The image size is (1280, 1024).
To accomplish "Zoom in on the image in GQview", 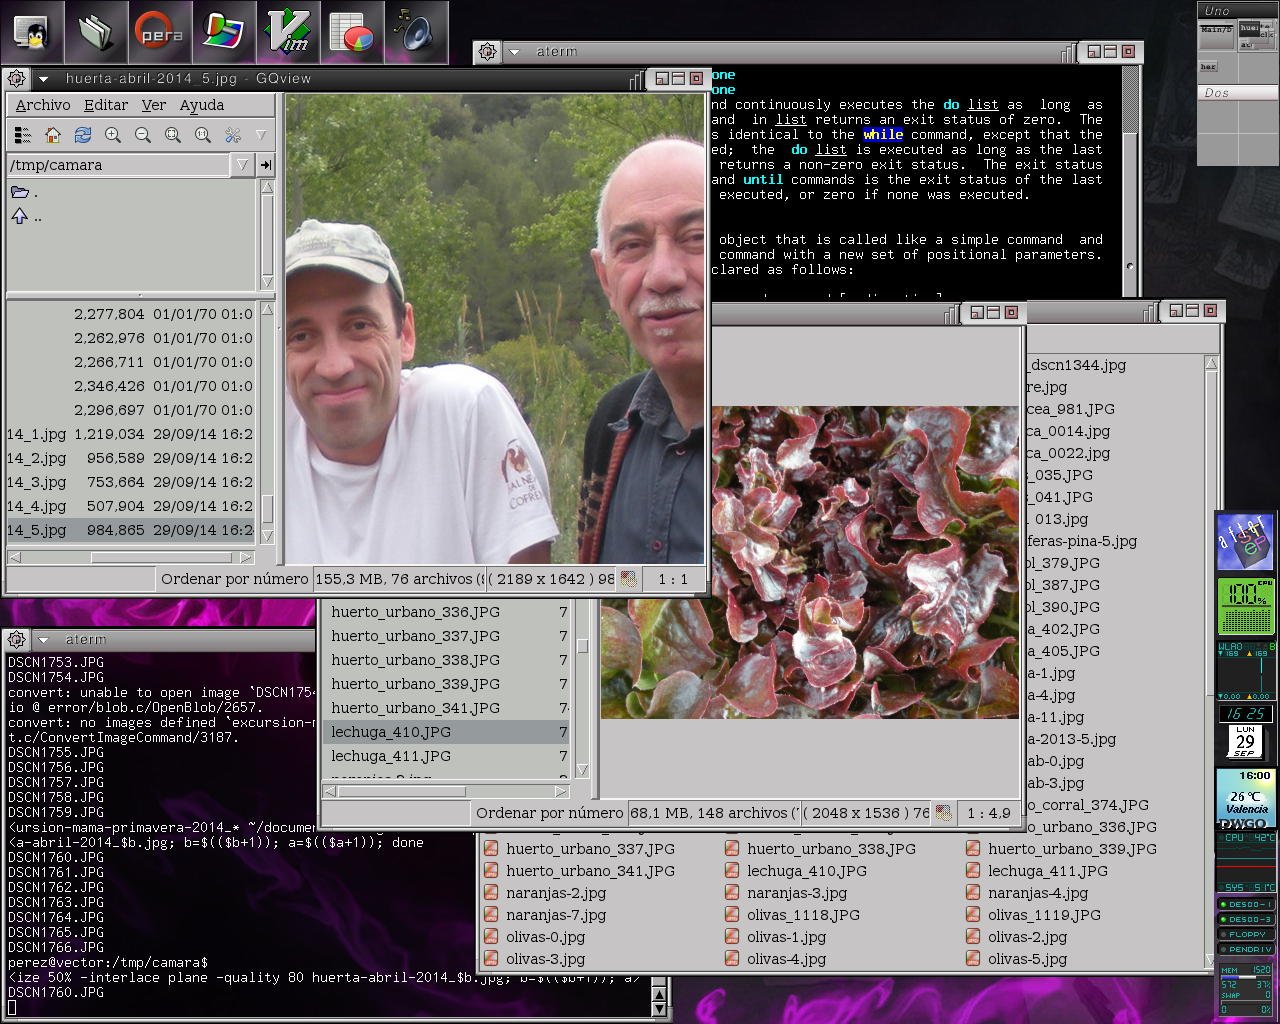I will coord(113,134).
